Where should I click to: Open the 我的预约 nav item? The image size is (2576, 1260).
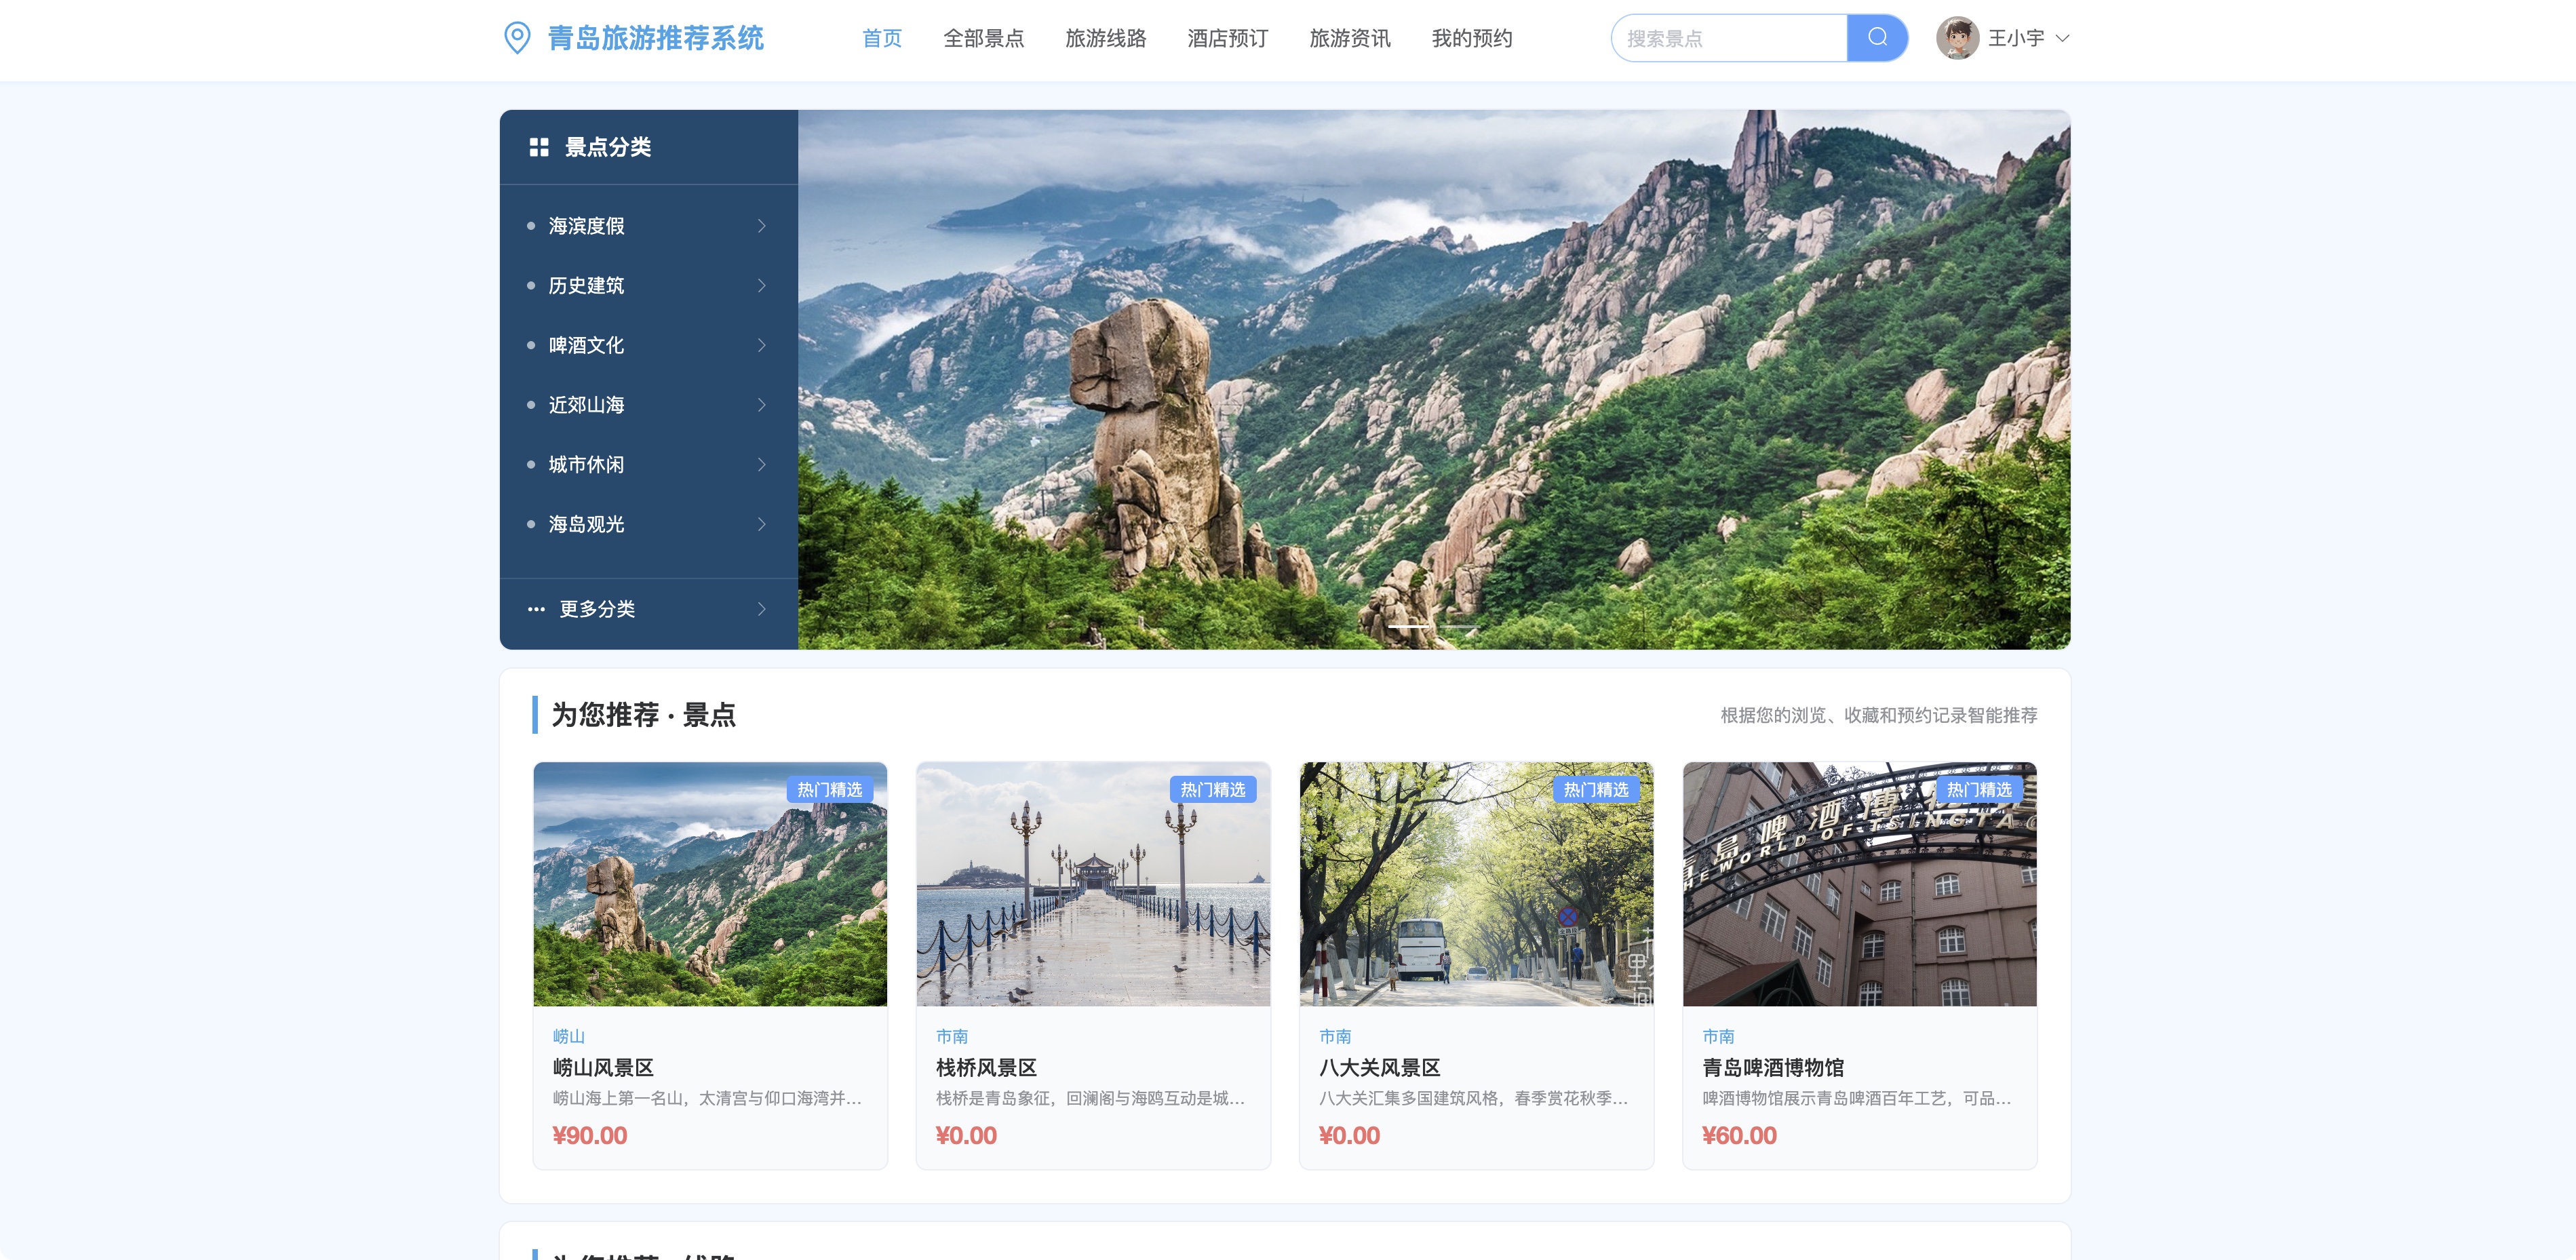[1472, 38]
